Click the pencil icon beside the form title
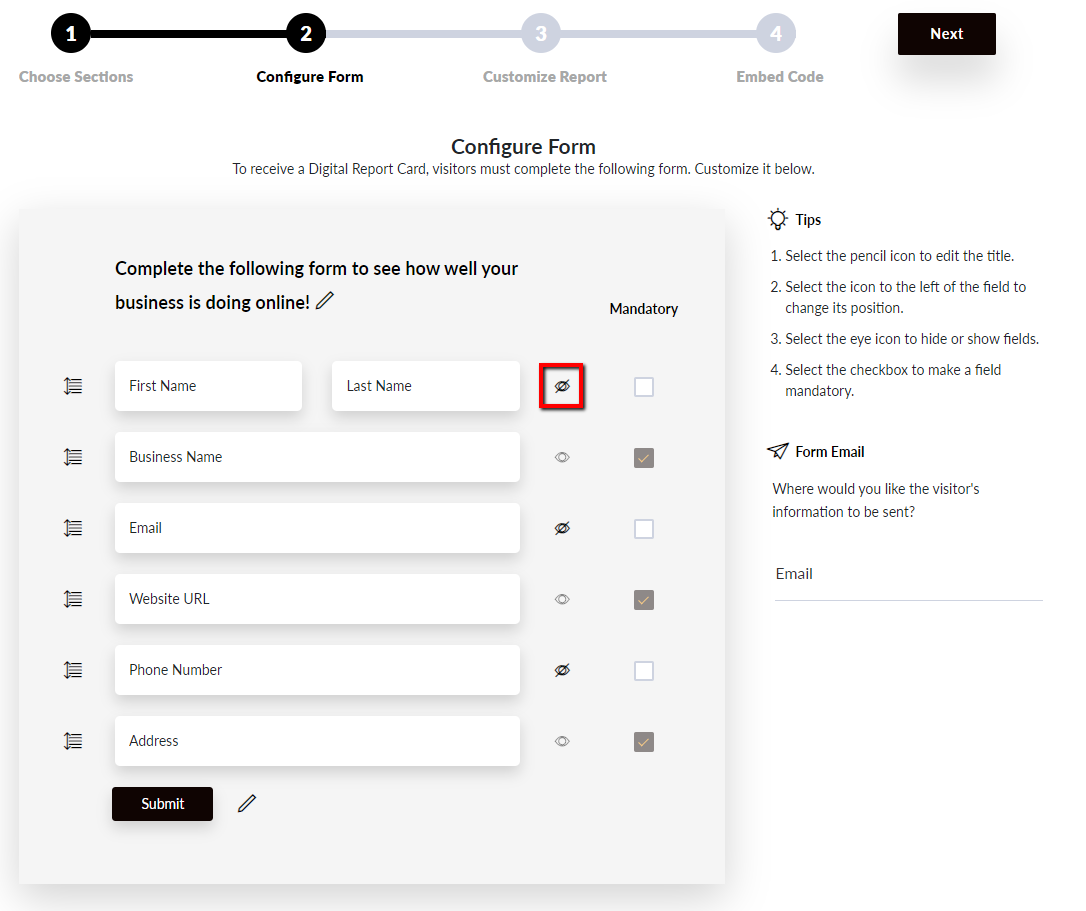The width and height of the screenshot is (1086, 911). pos(325,301)
